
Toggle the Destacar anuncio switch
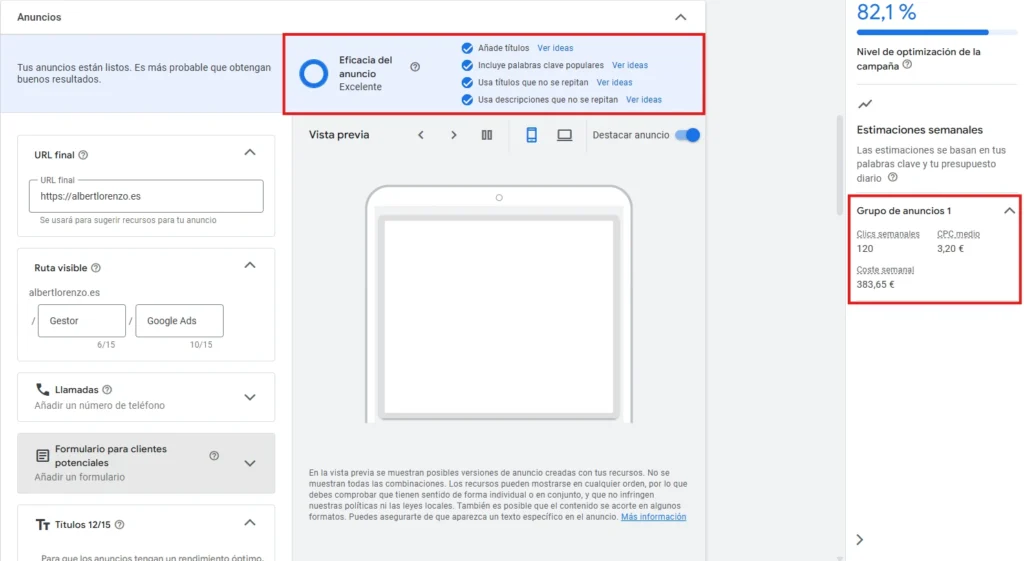click(x=687, y=135)
